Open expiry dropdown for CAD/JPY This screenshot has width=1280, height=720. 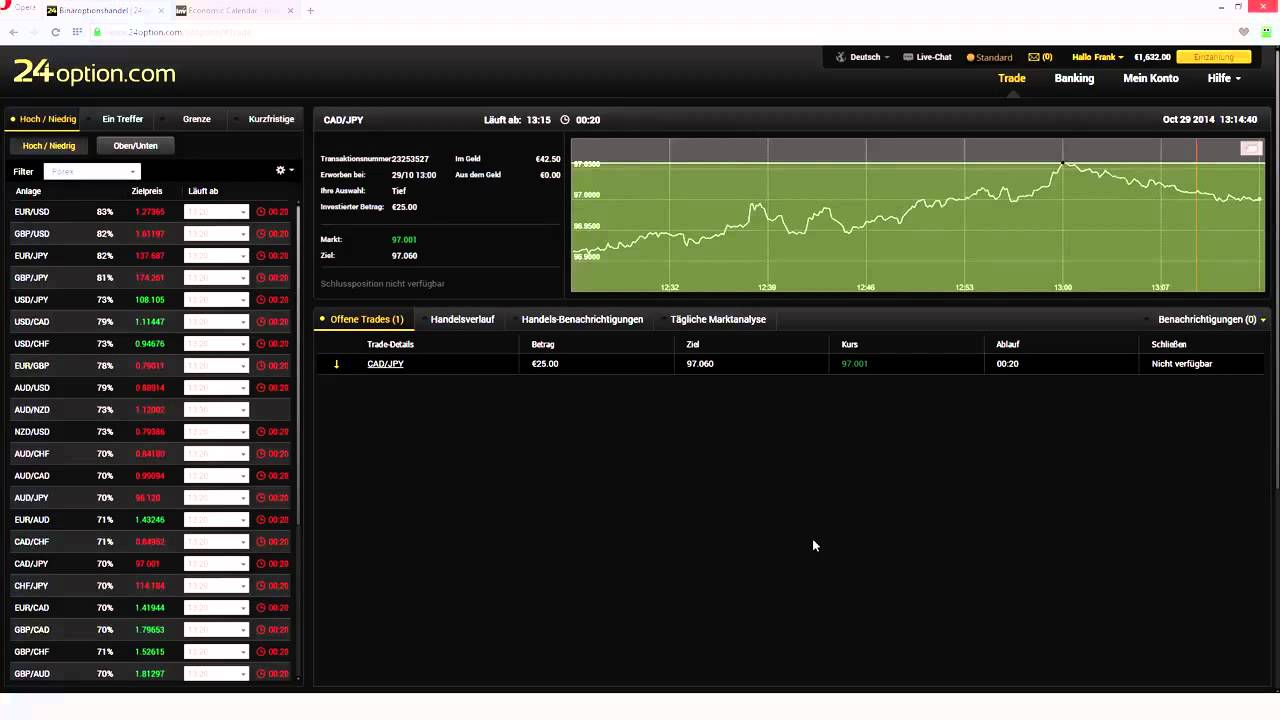pos(216,564)
